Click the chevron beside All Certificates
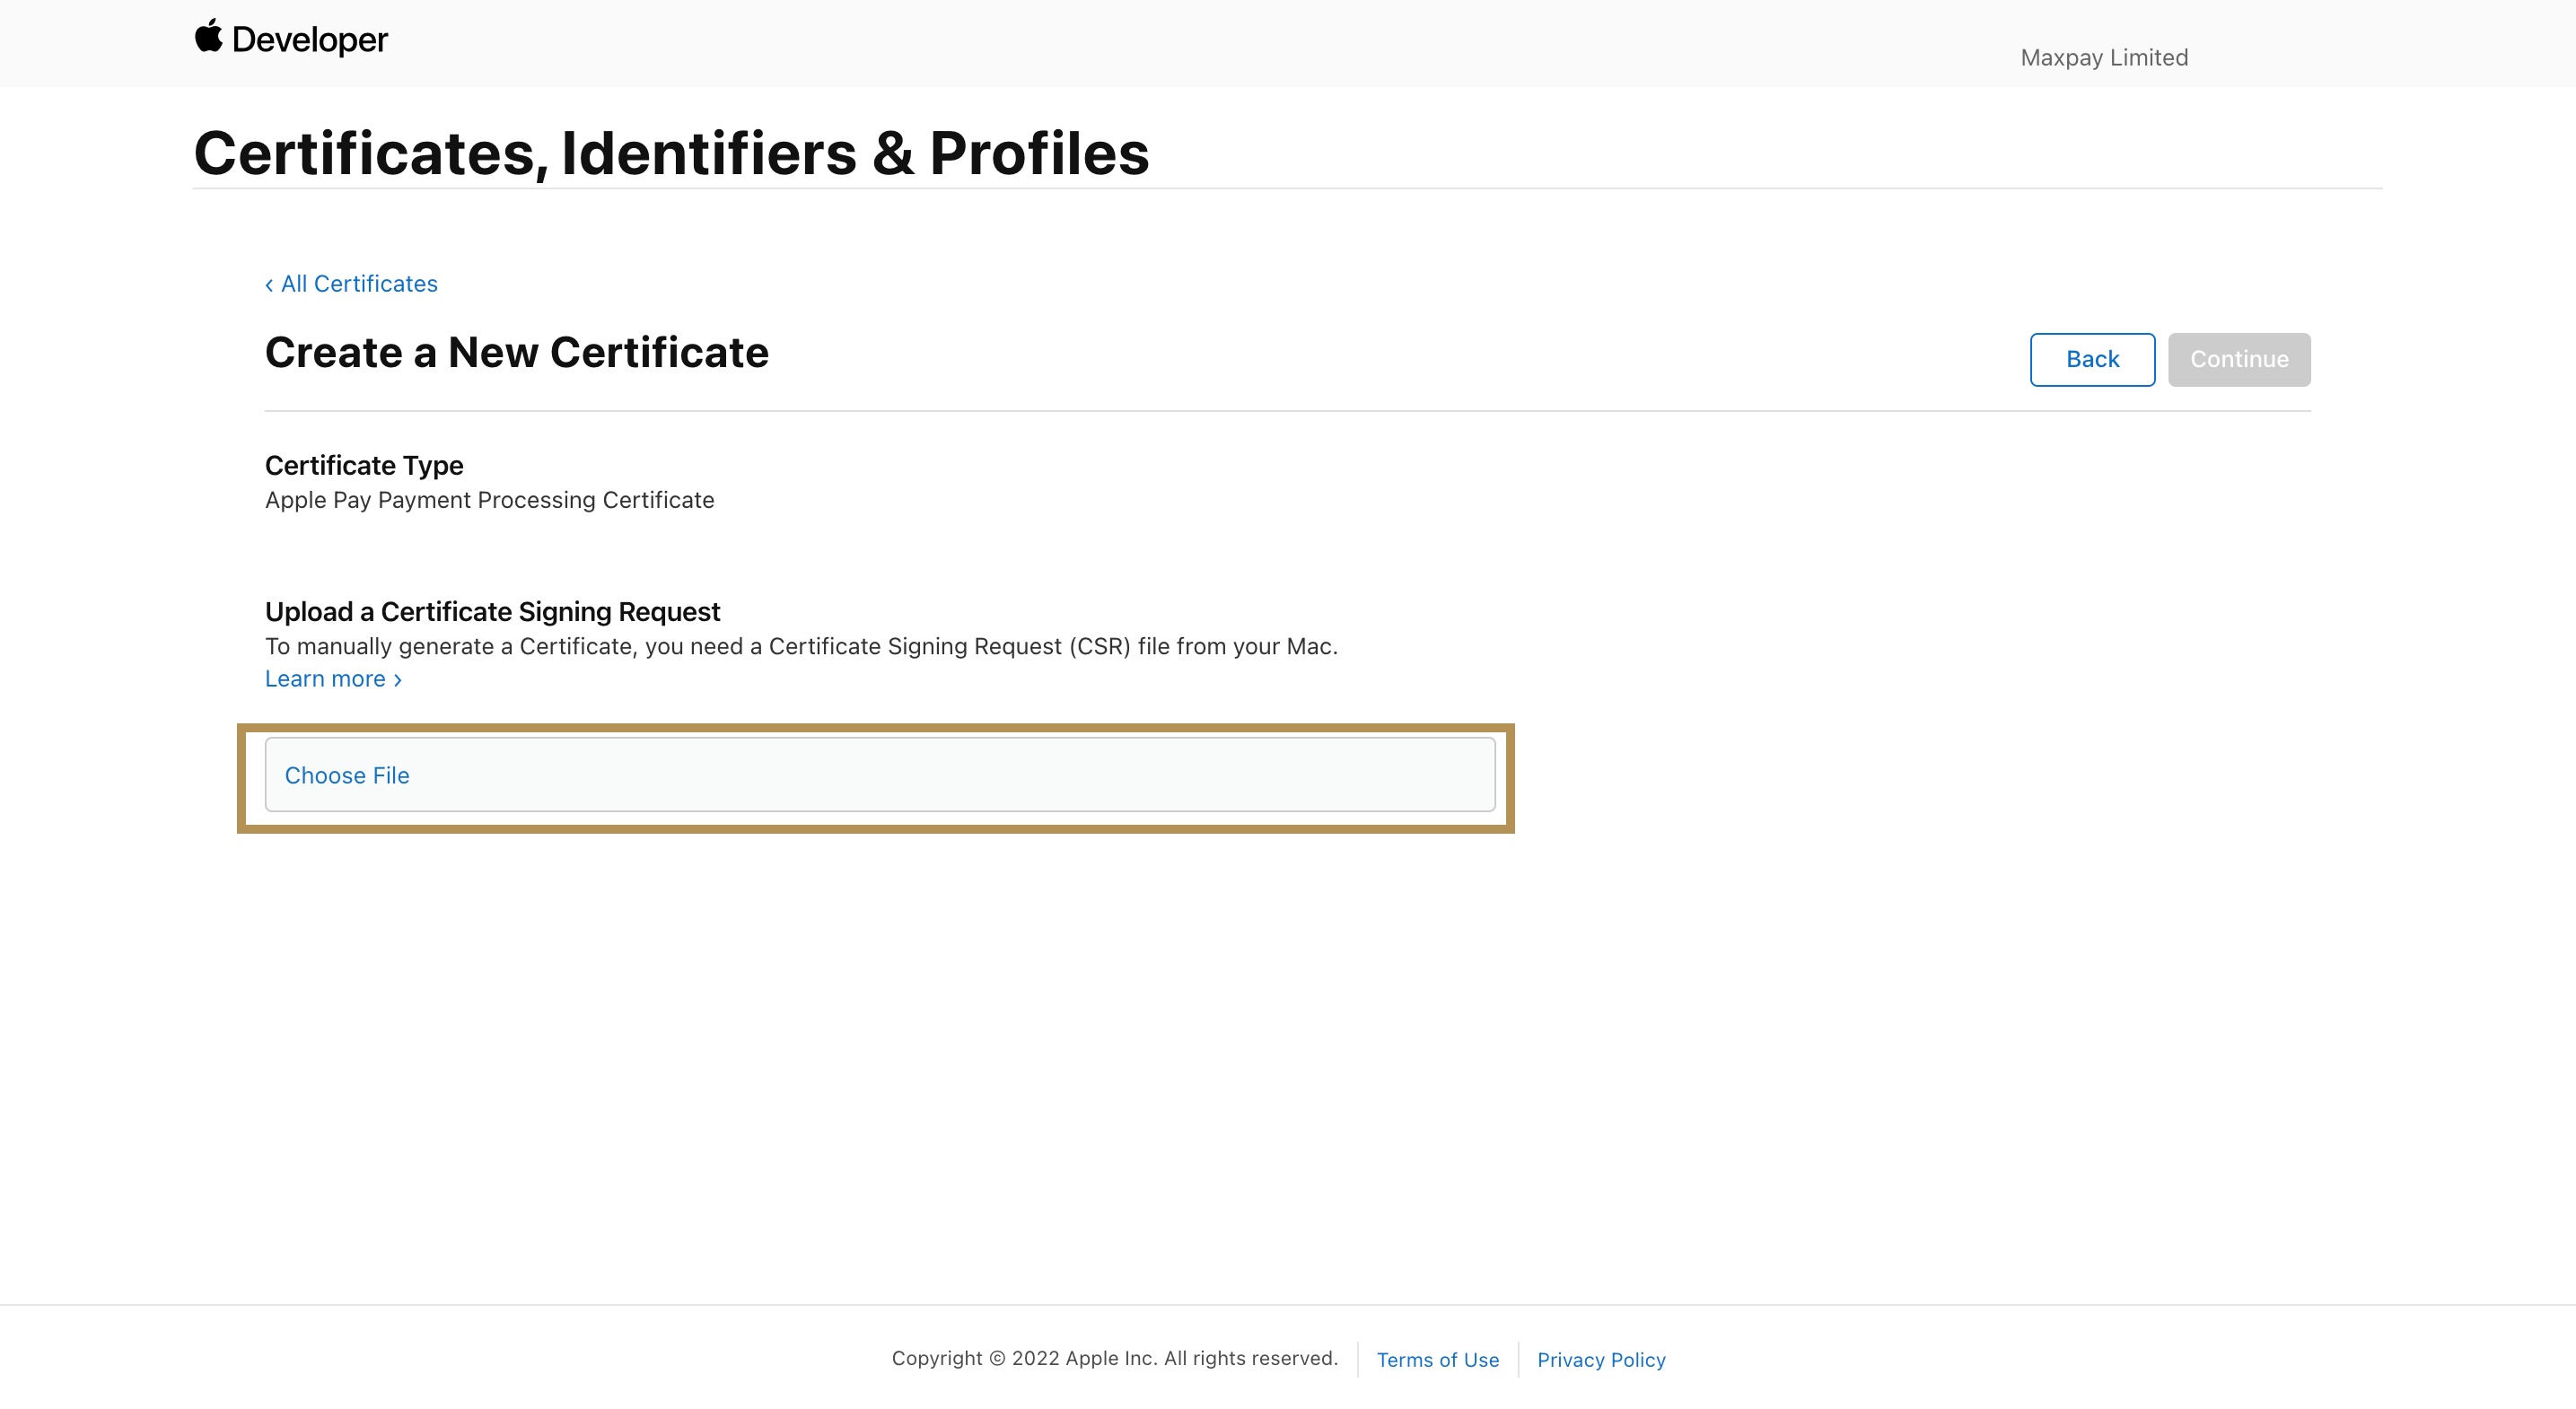The width and height of the screenshot is (2576, 1409). coord(268,285)
